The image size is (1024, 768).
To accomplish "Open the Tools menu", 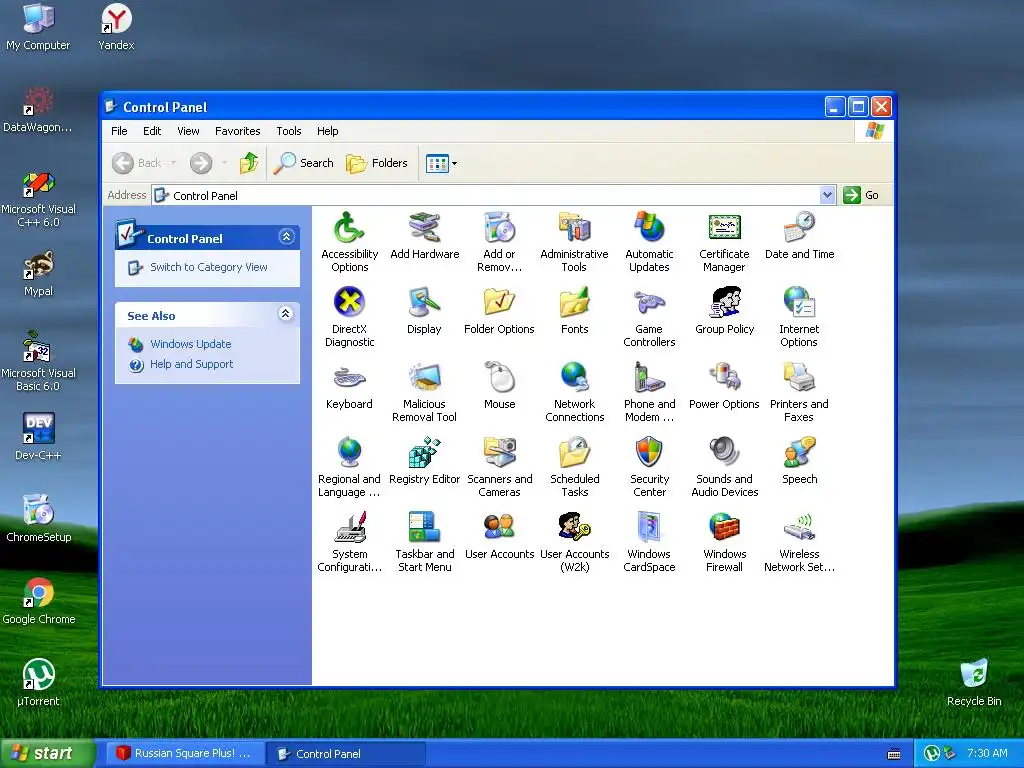I will 289,131.
